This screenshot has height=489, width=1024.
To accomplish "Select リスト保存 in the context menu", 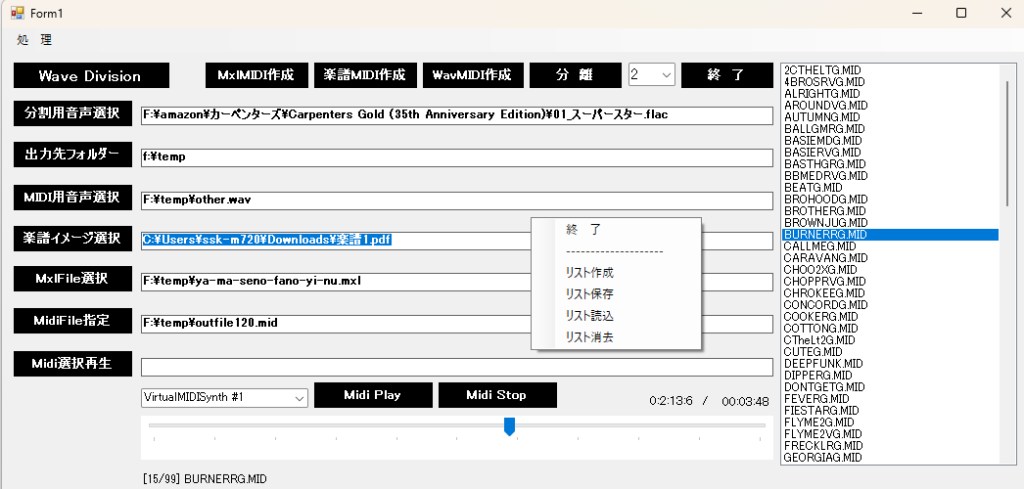I will coord(589,294).
